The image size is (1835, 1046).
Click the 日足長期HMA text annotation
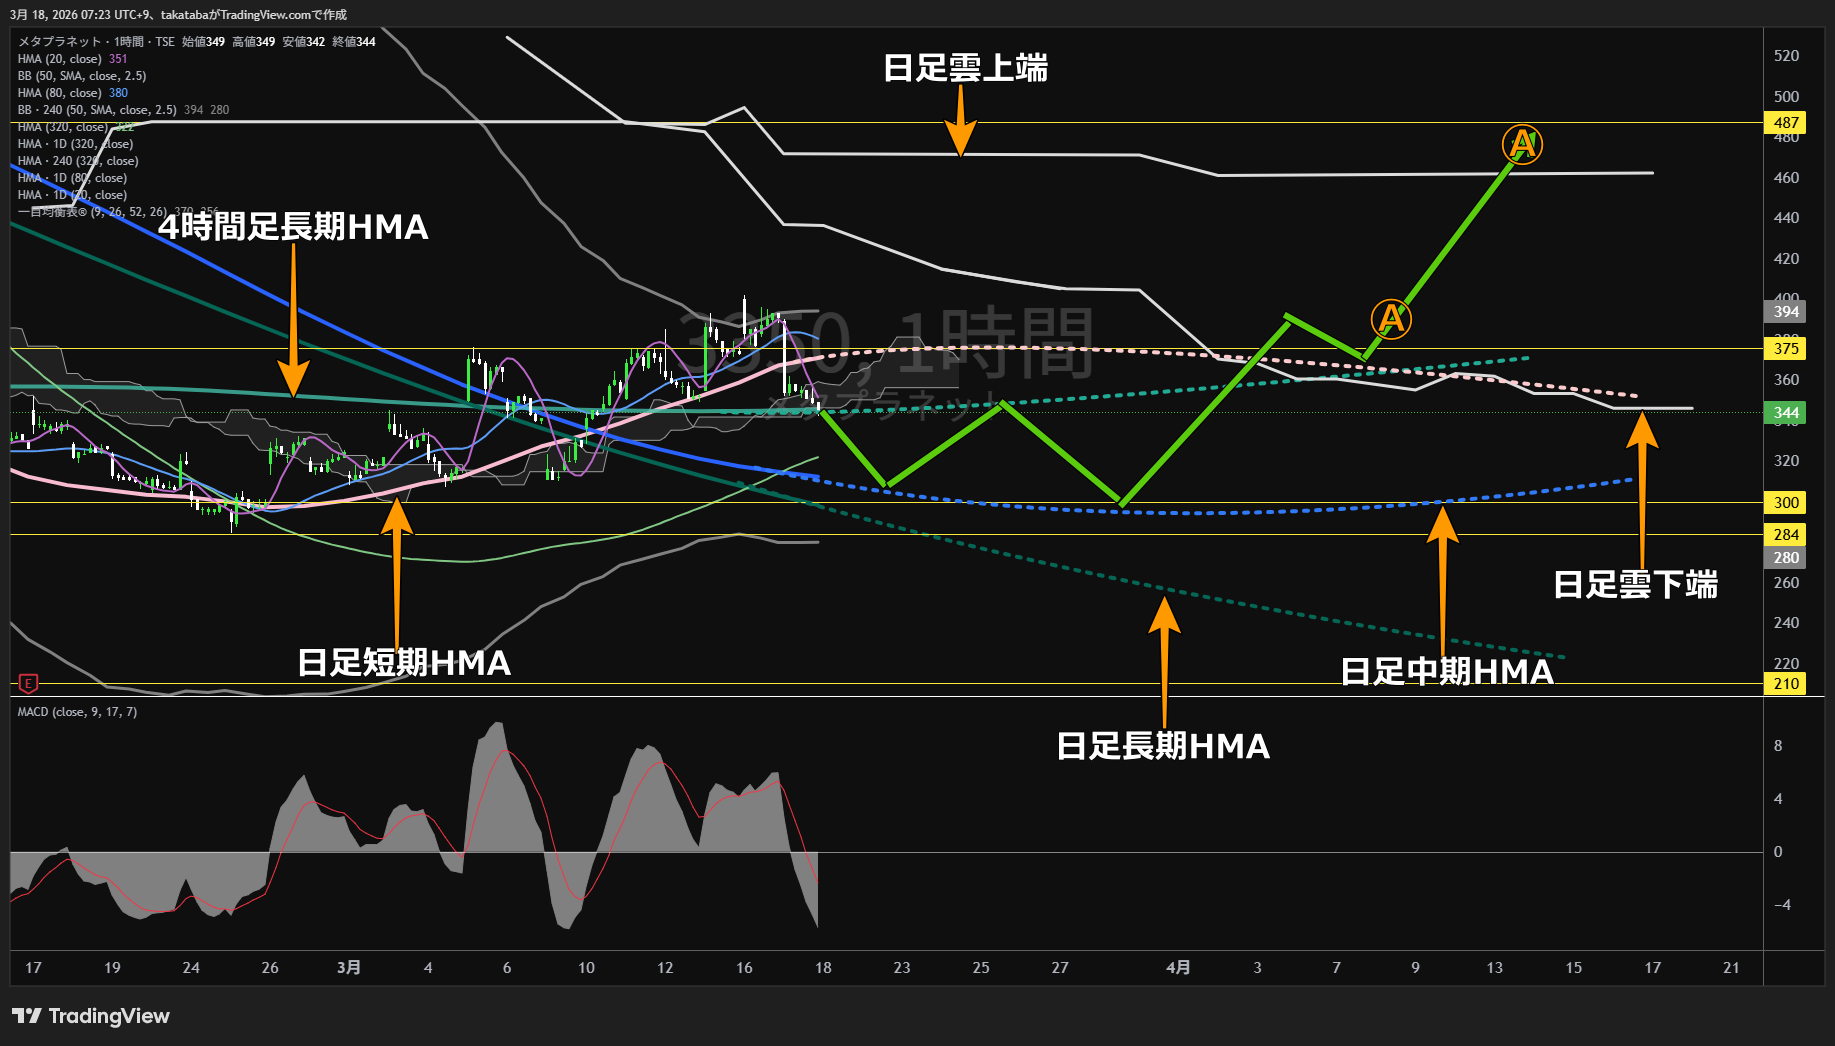1163,746
